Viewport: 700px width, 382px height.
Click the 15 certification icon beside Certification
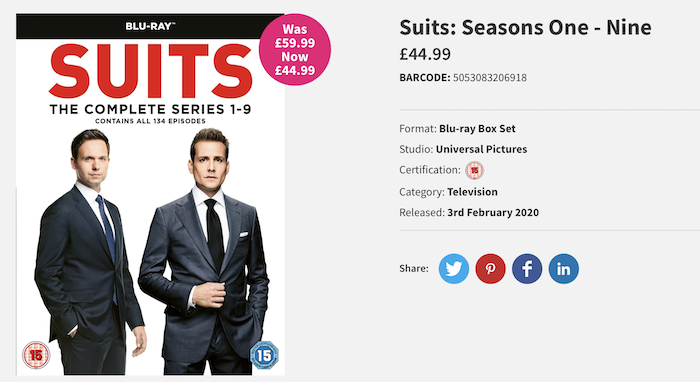(475, 170)
